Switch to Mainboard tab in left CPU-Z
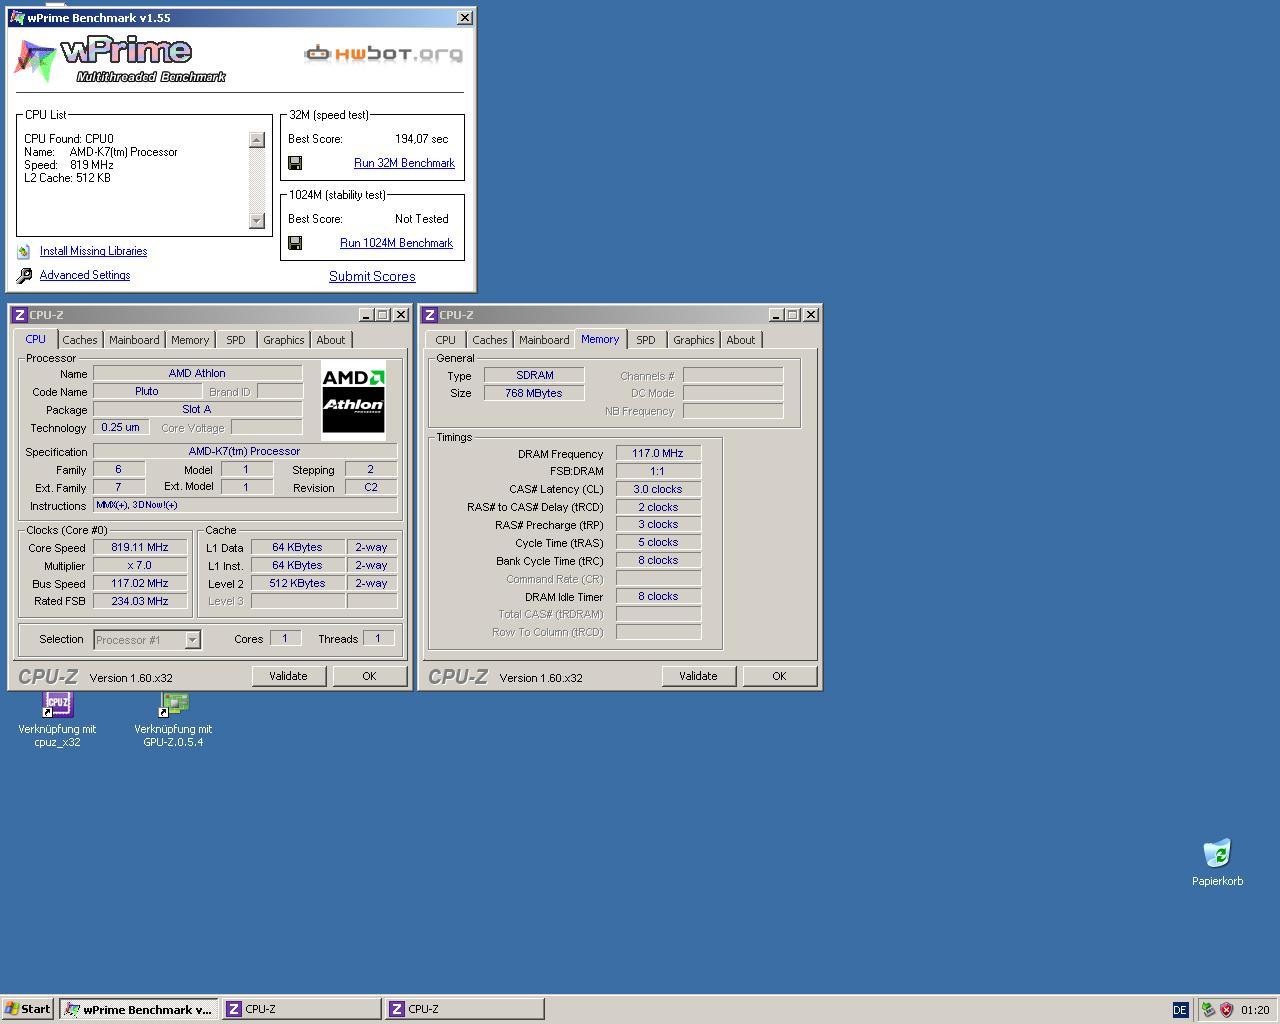Viewport: 1280px width, 1024px height. tap(134, 340)
